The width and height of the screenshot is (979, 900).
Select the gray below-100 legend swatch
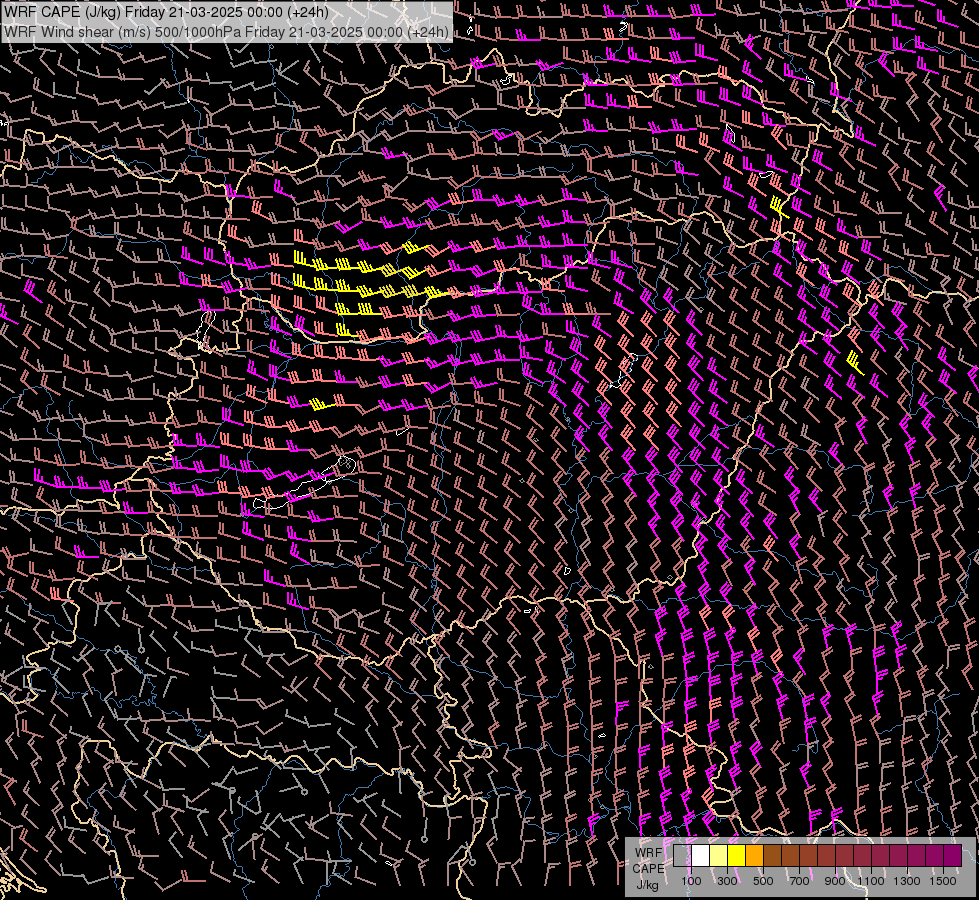(682, 855)
